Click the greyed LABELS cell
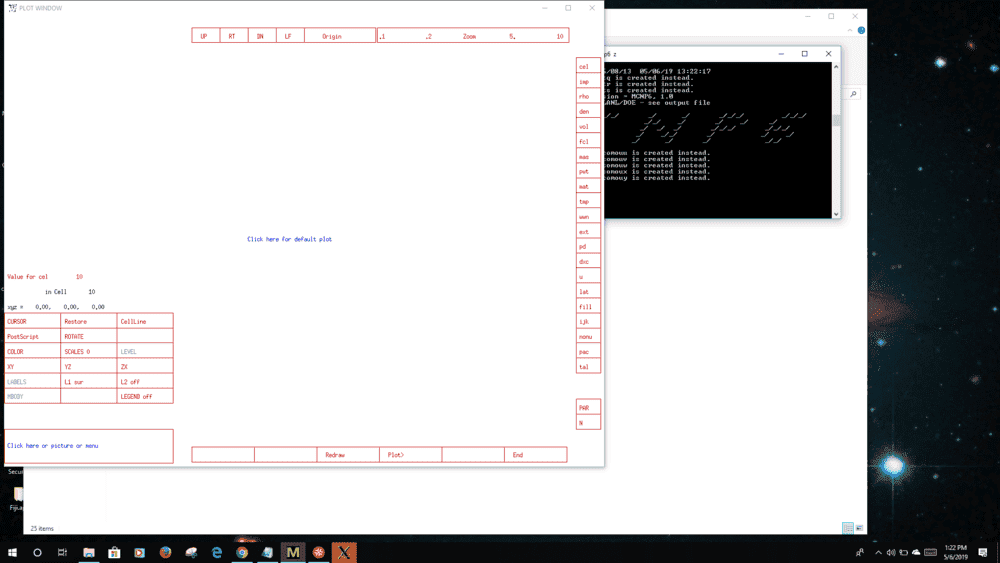 click(33, 382)
